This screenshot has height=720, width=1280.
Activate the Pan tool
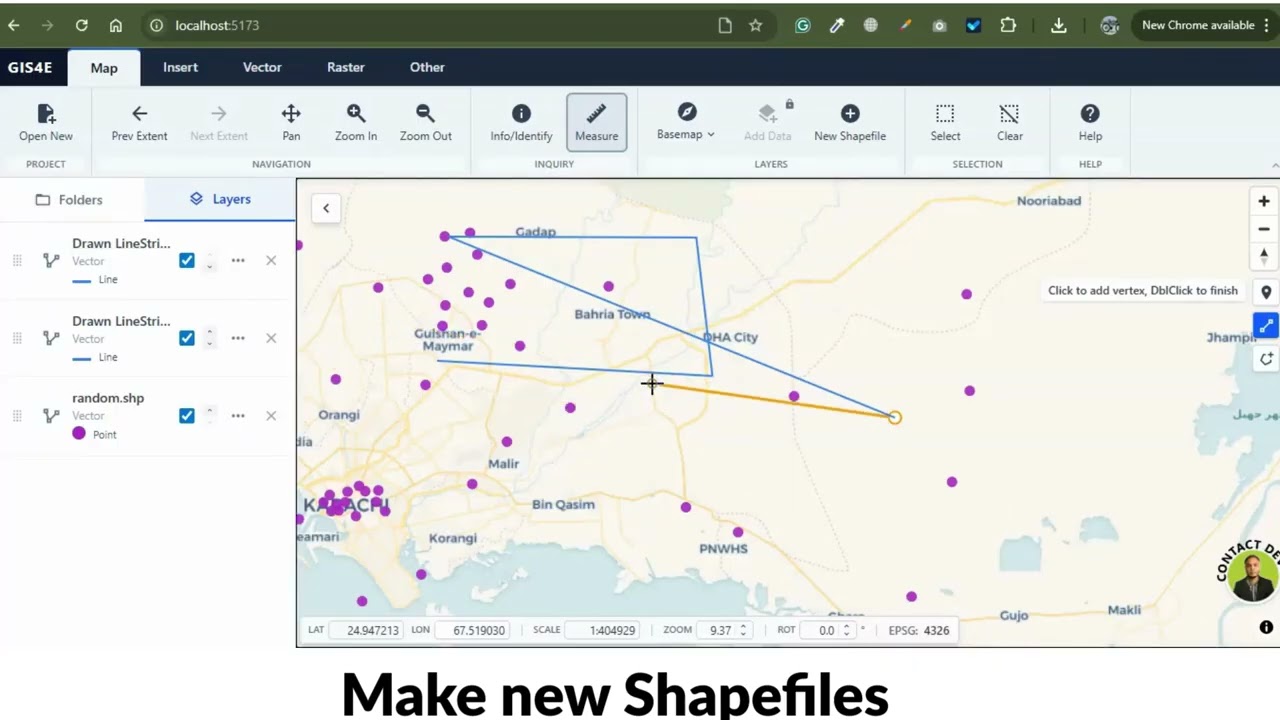(x=291, y=123)
